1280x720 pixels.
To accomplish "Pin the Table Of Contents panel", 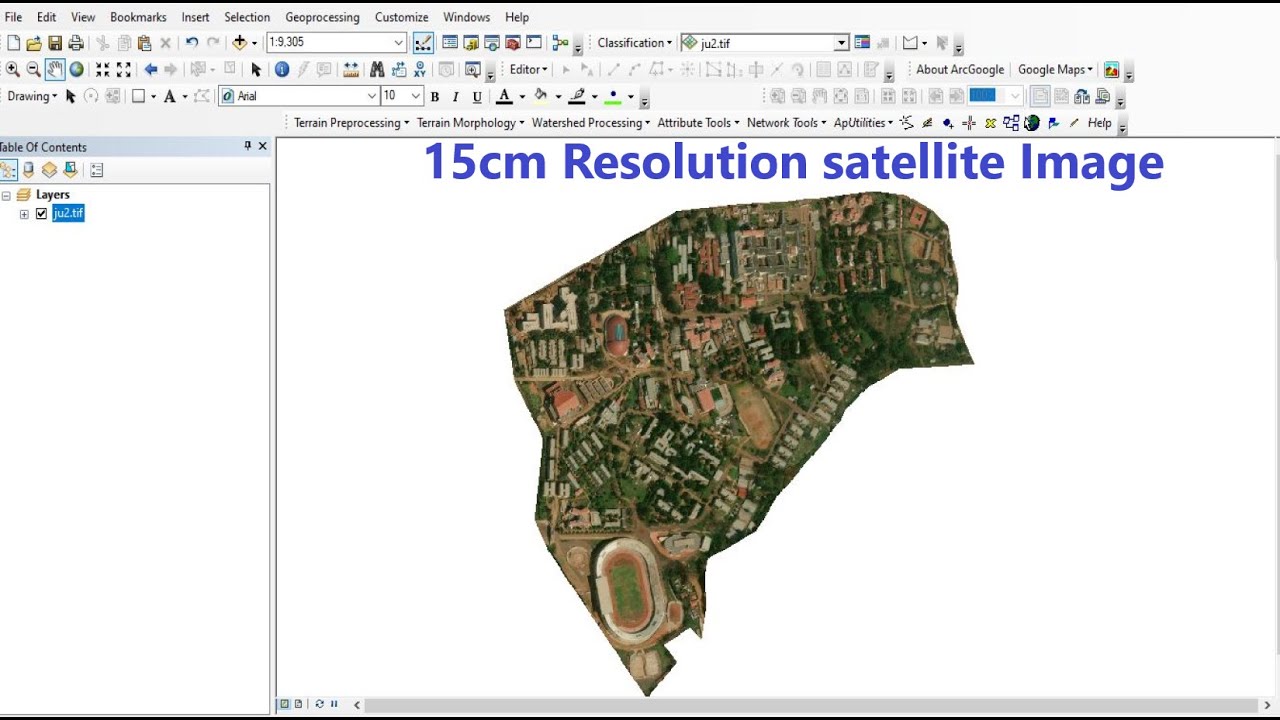I will click(248, 146).
